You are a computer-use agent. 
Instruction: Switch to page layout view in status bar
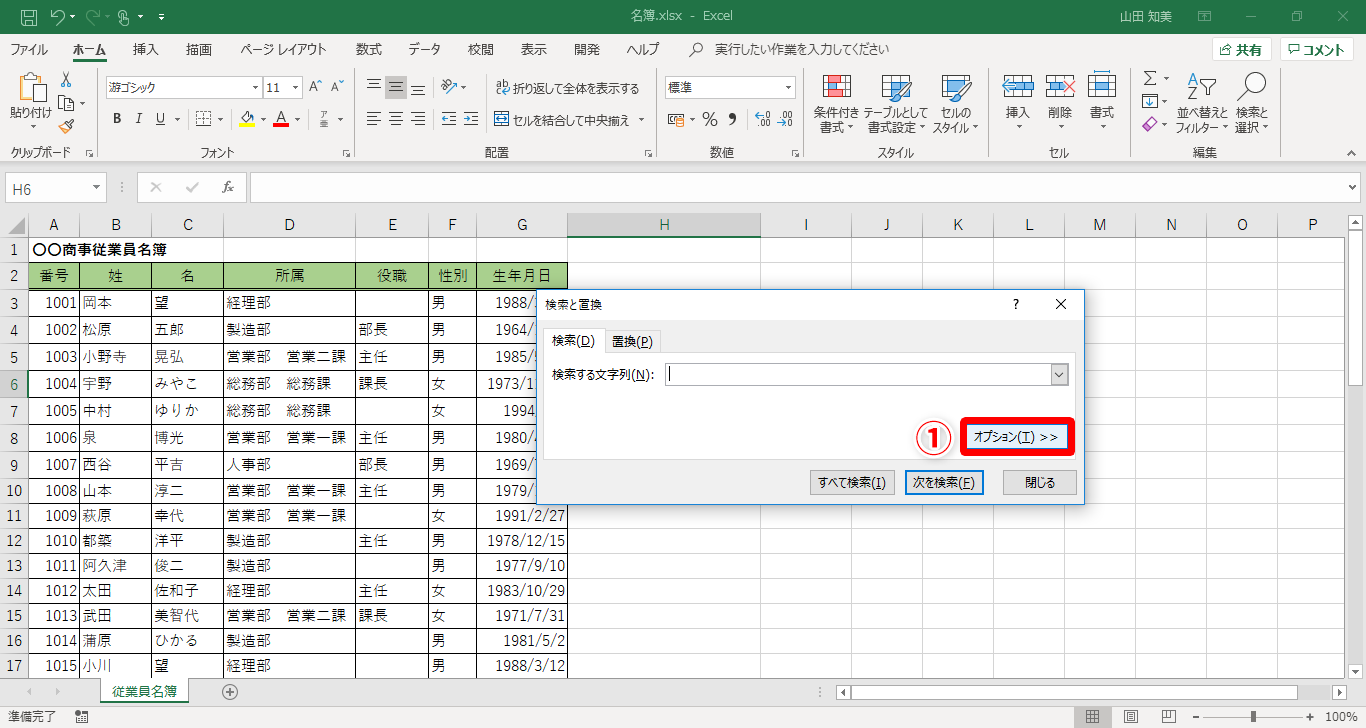tap(1130, 717)
